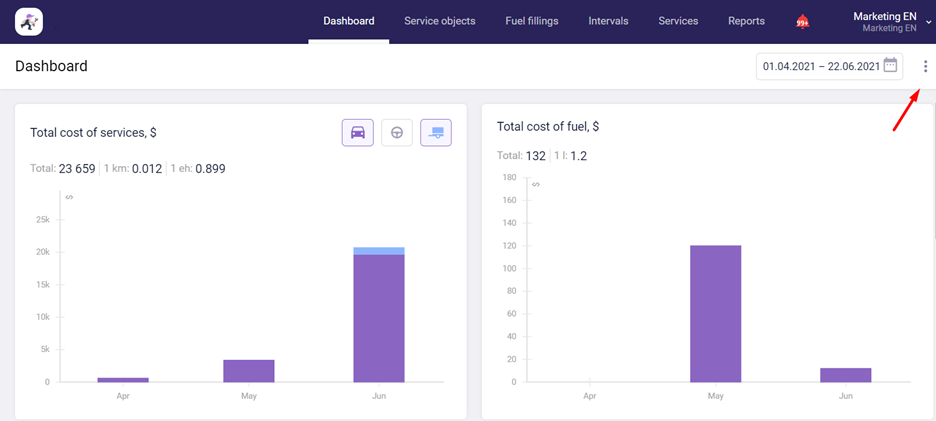The height and width of the screenshot is (421, 936).
Task: Open the notifications bell showing 99+
Action: 802,22
